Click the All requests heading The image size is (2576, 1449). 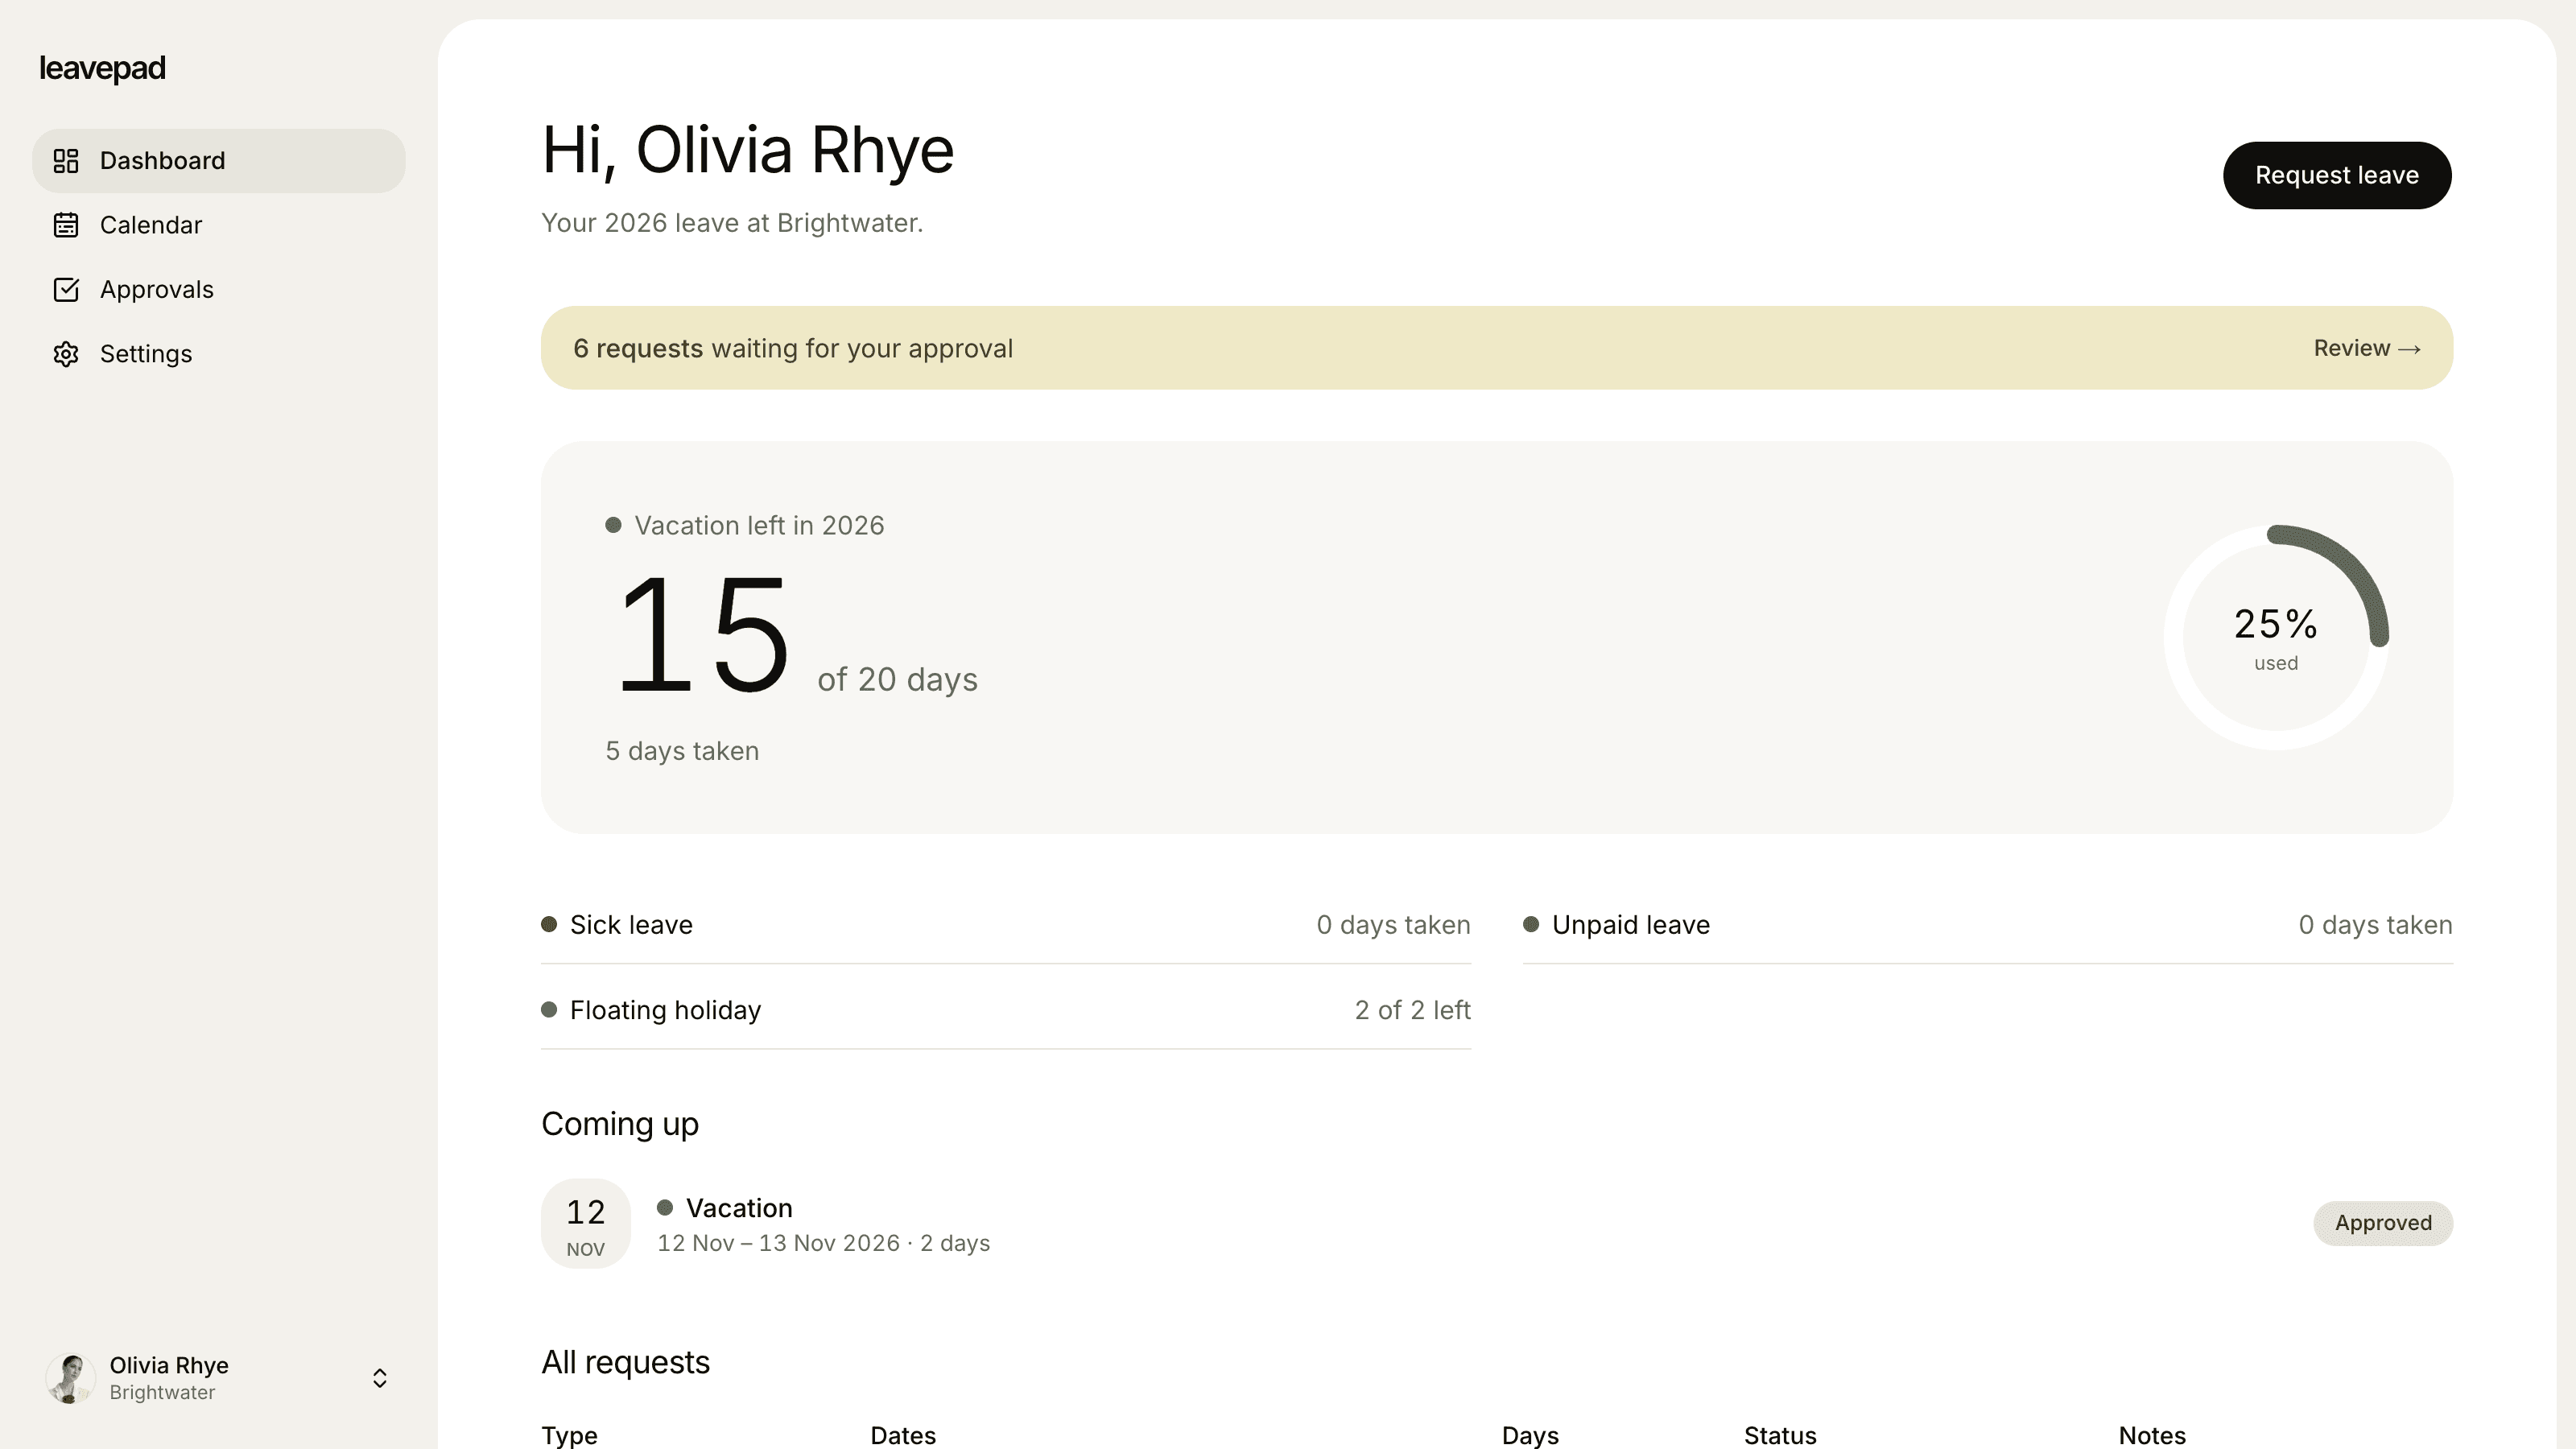pos(626,1362)
